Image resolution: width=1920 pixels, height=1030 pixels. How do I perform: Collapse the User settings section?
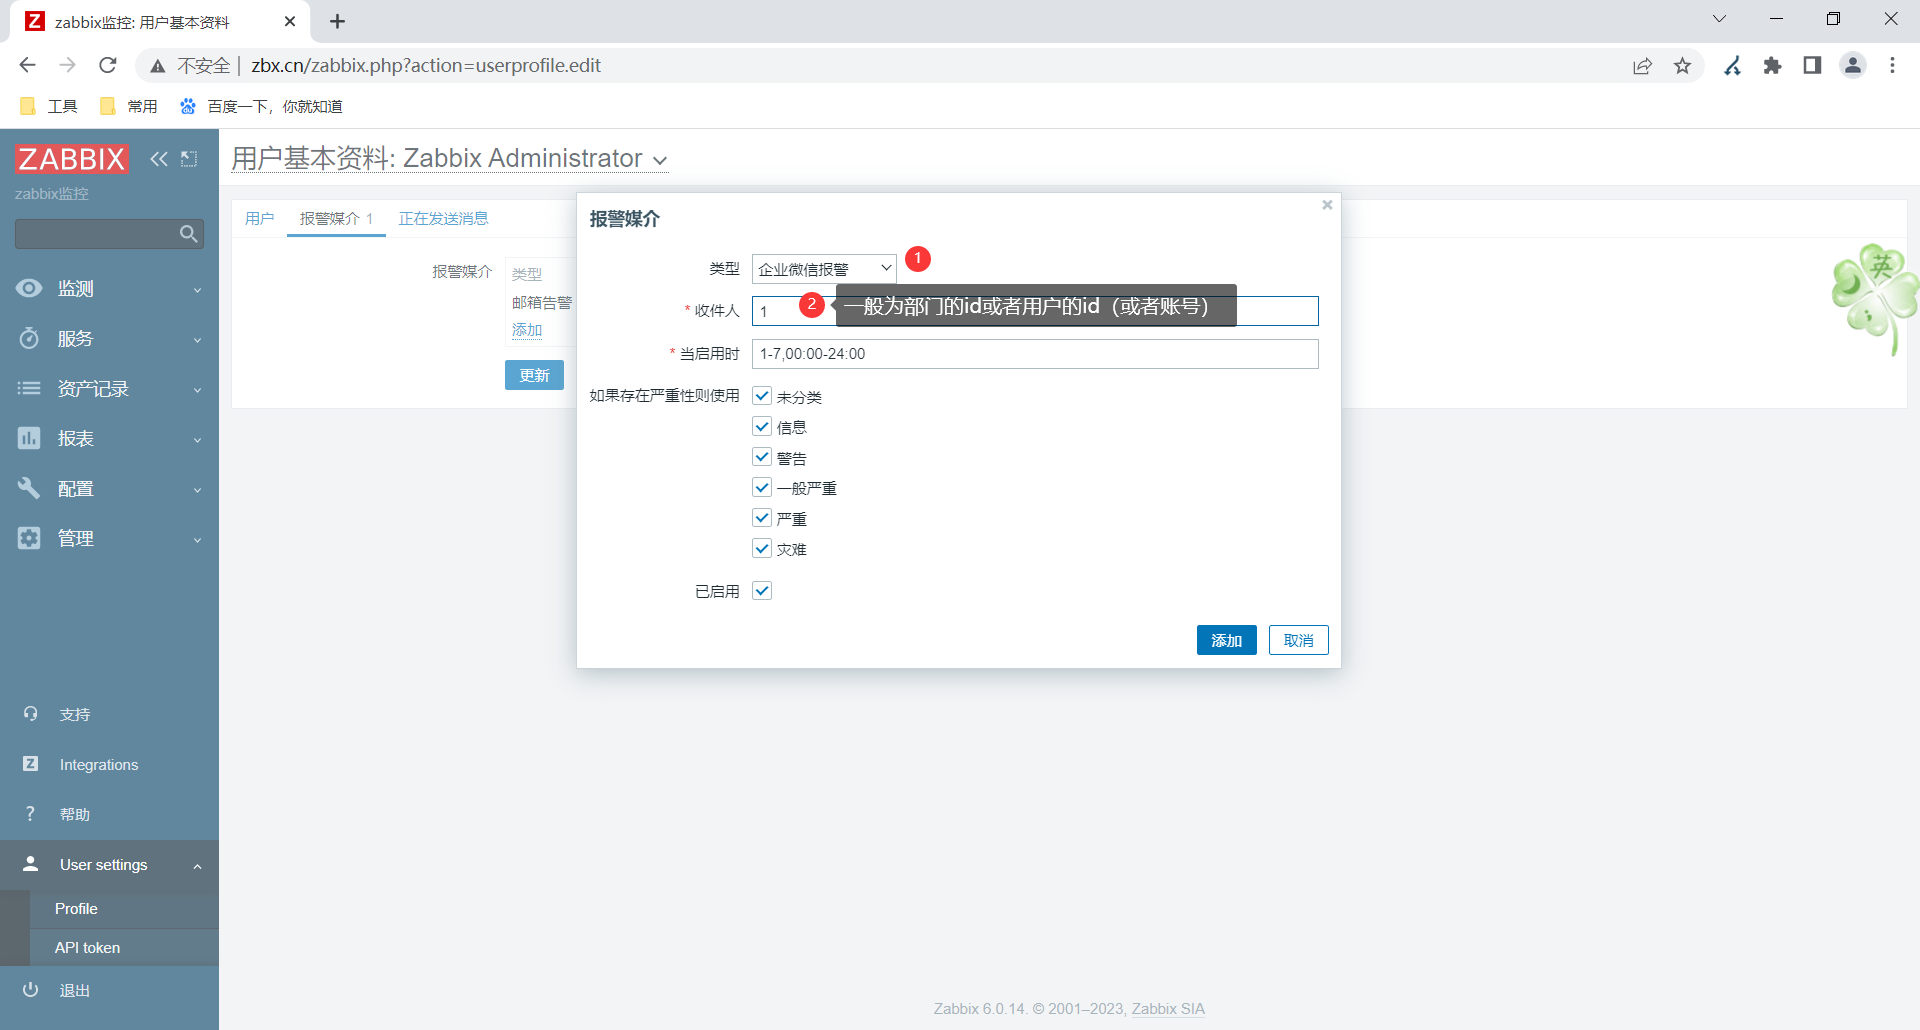point(197,866)
